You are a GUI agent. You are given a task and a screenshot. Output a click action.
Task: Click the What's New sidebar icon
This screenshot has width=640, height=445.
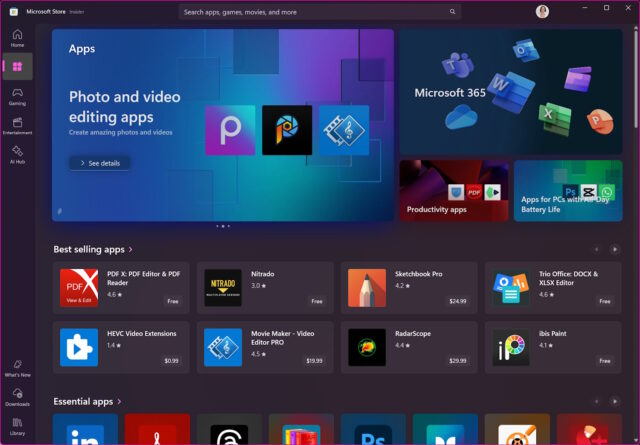click(17, 367)
